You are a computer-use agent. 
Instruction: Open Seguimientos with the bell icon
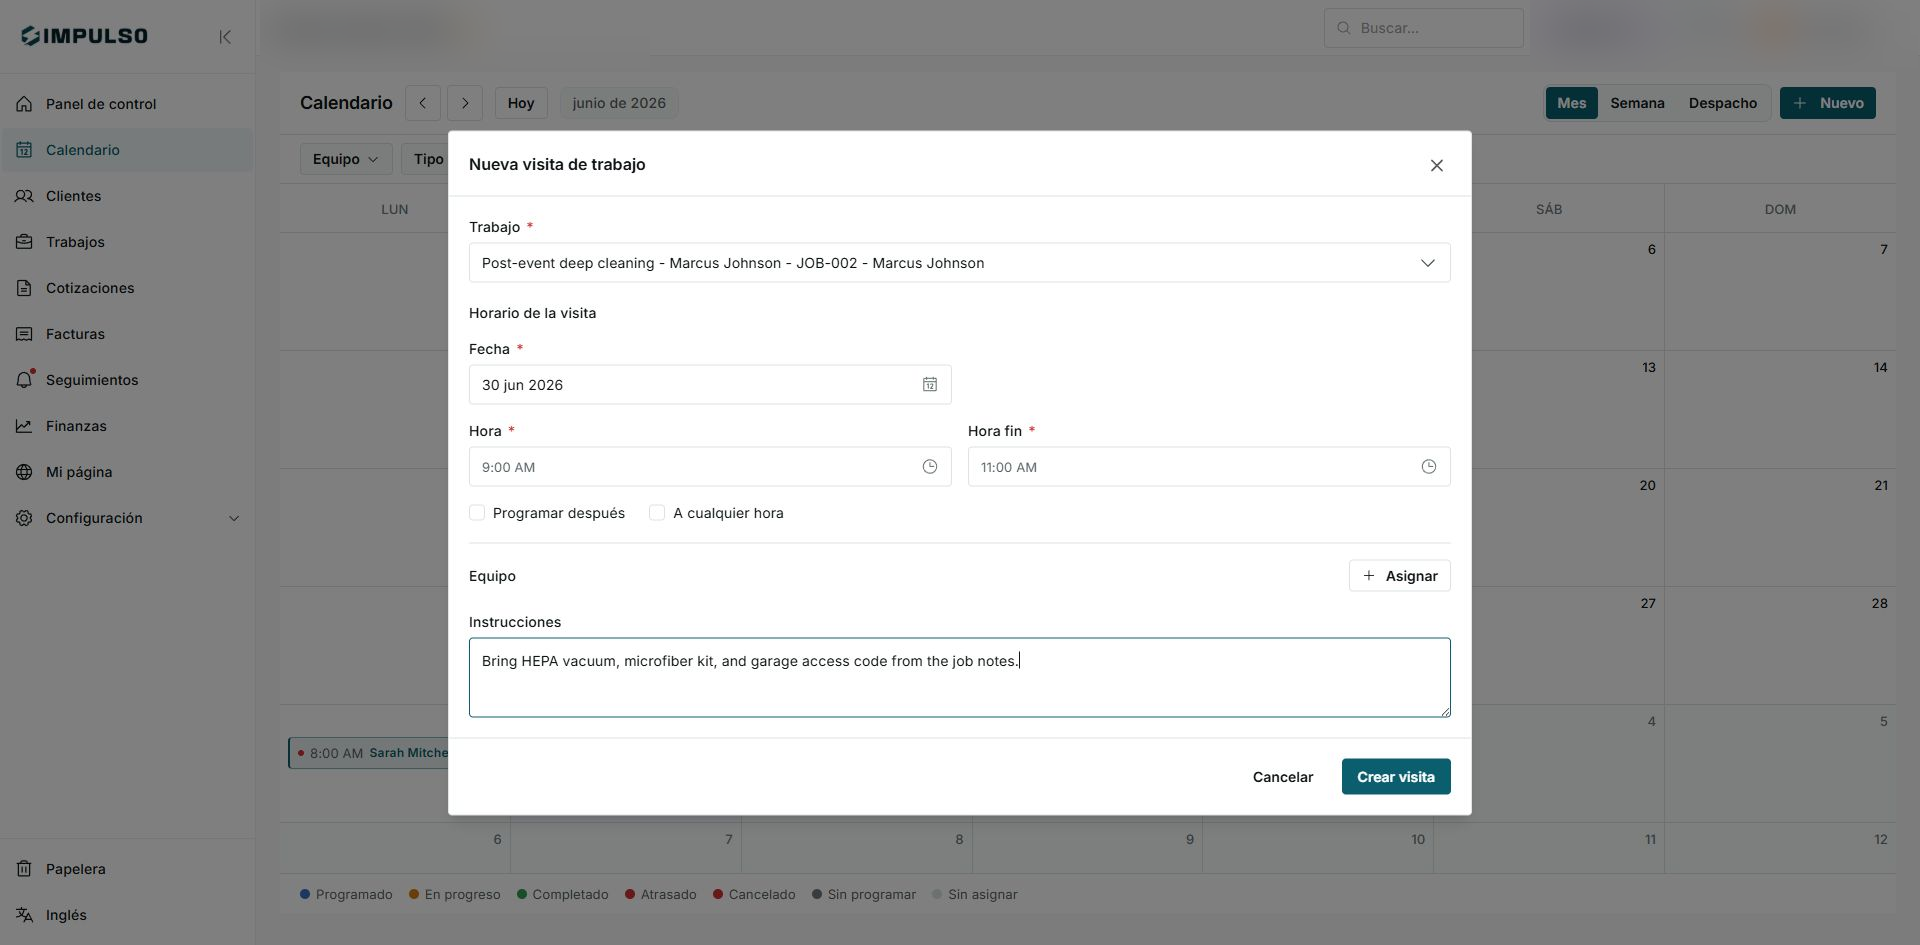tap(25, 380)
